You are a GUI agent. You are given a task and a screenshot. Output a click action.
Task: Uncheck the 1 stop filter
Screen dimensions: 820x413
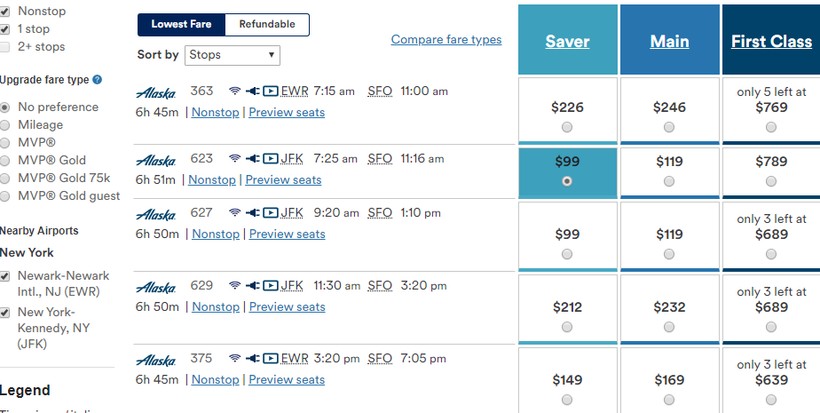click(6, 28)
